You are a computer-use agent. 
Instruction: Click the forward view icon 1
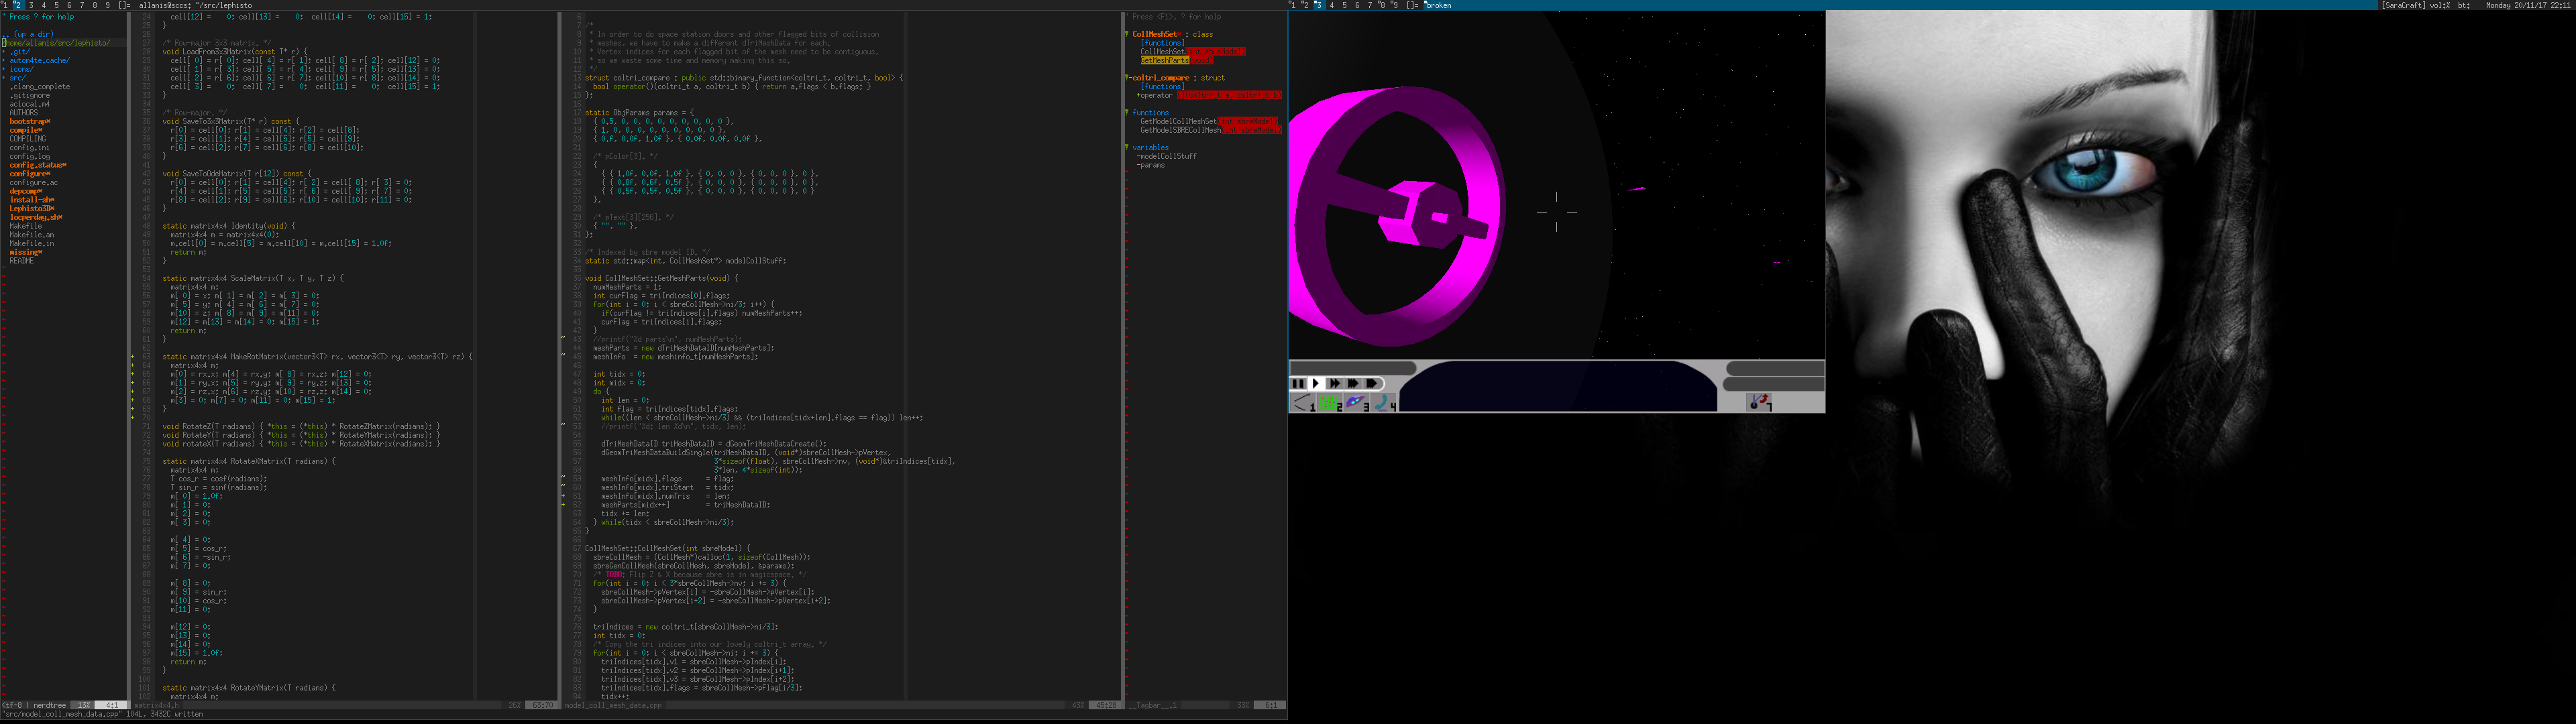[1303, 403]
